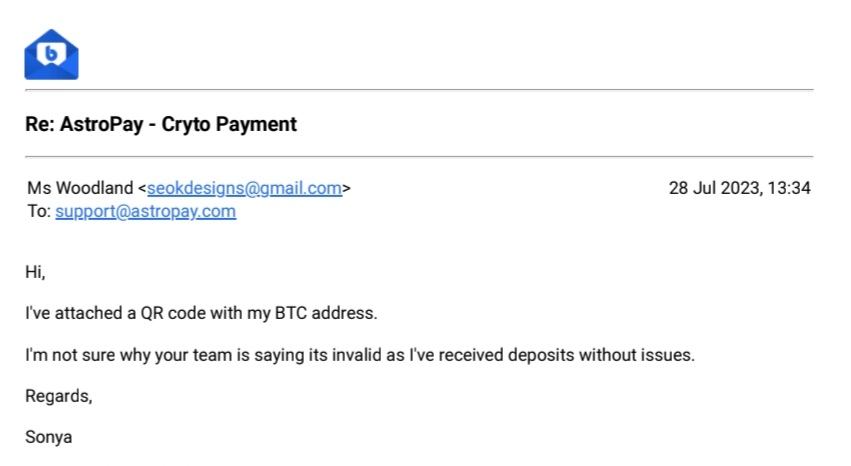Click the "Hi," greeting line
This screenshot has height=466, width=851.
[x=36, y=271]
